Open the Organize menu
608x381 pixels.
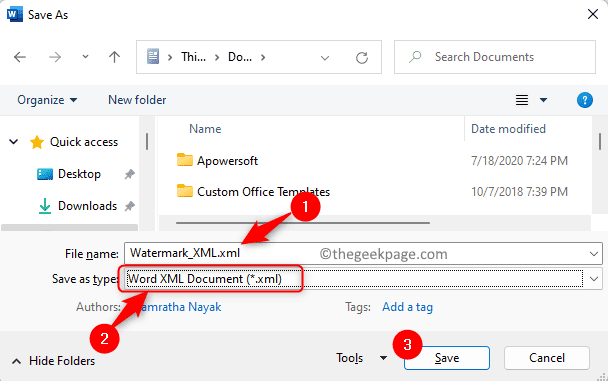[x=47, y=100]
